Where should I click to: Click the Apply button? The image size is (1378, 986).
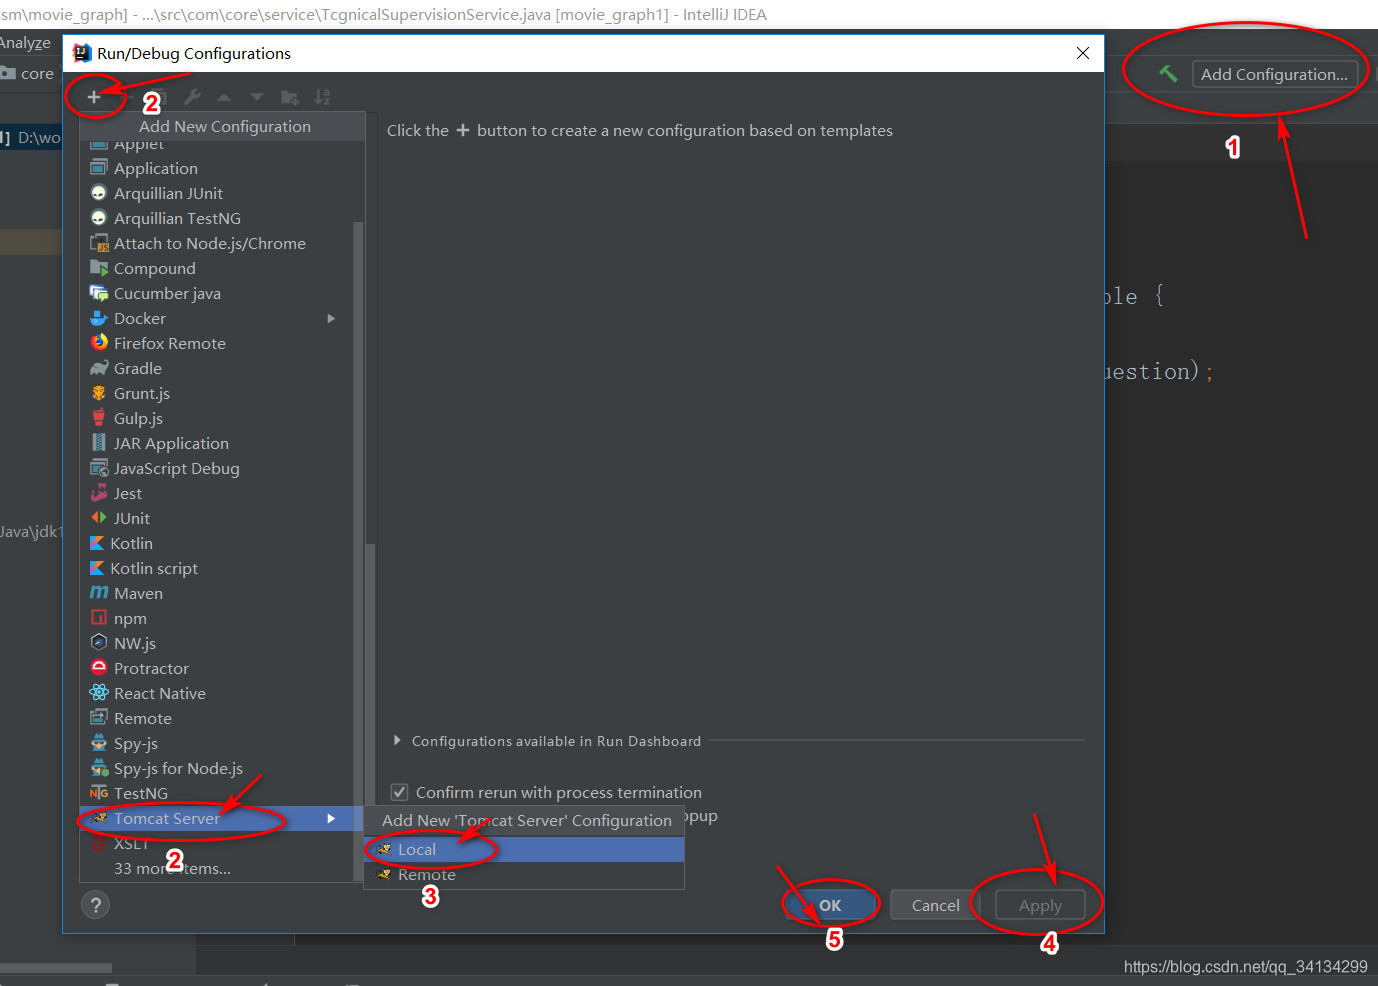coord(1040,905)
